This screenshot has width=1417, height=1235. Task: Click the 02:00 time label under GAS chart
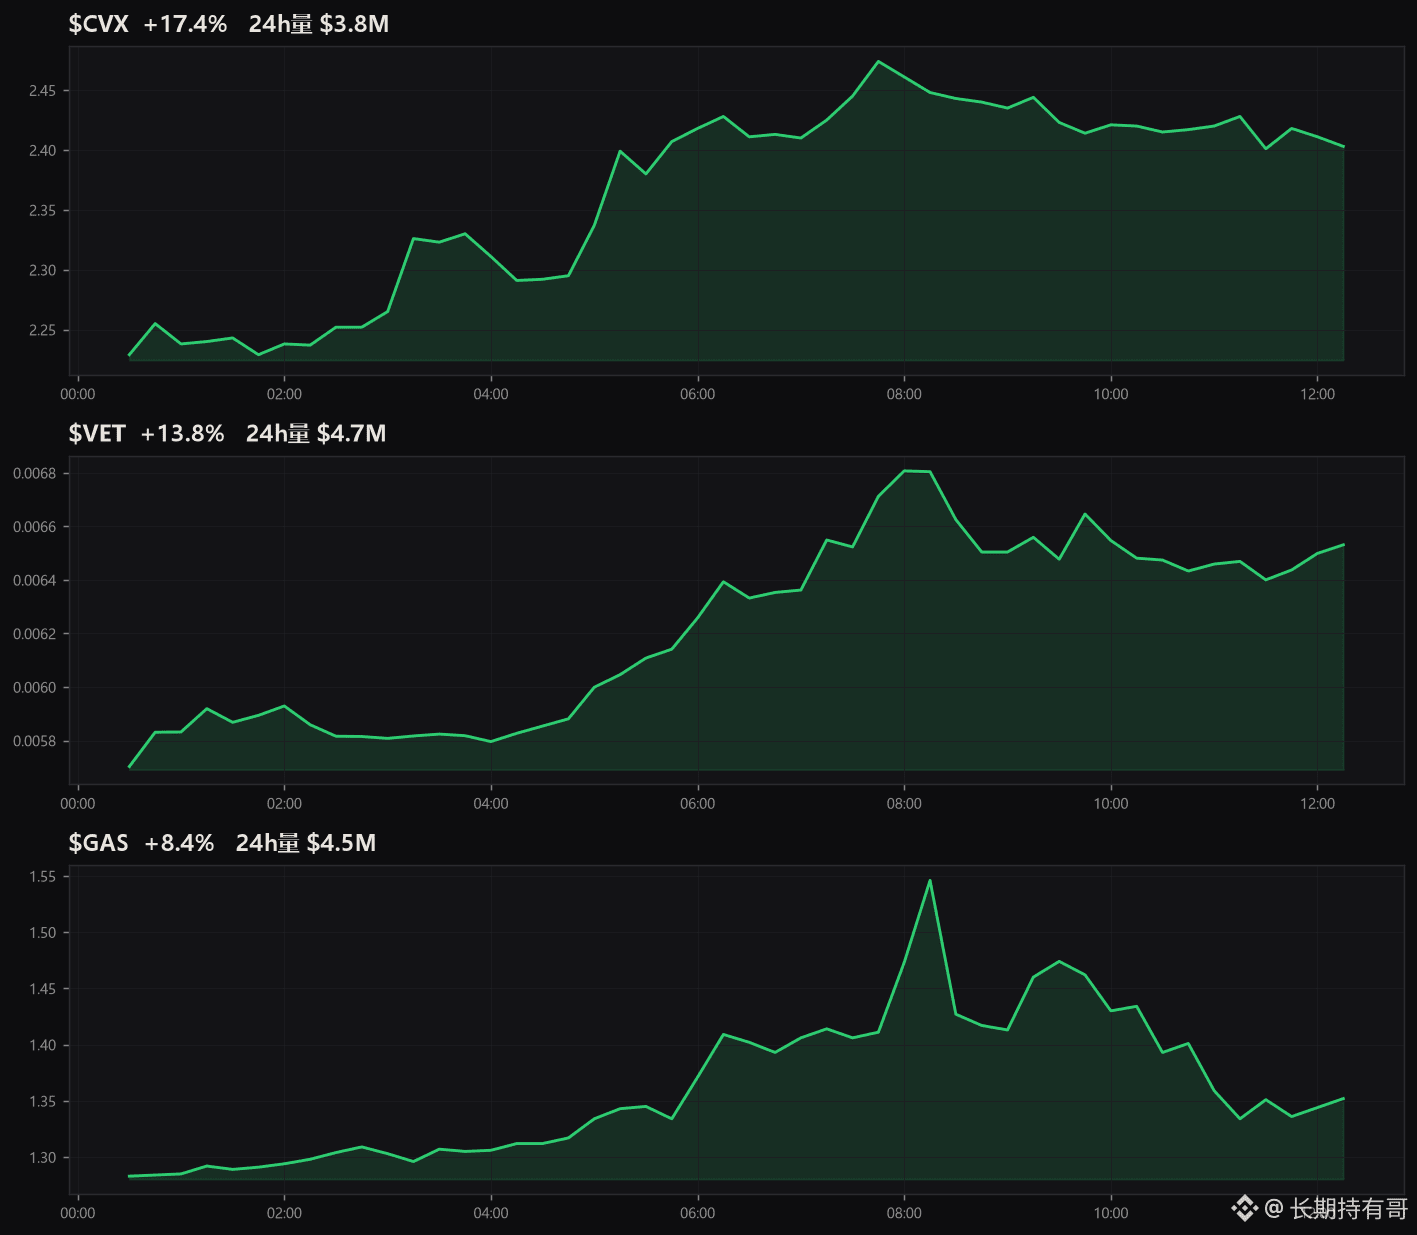284,1213
